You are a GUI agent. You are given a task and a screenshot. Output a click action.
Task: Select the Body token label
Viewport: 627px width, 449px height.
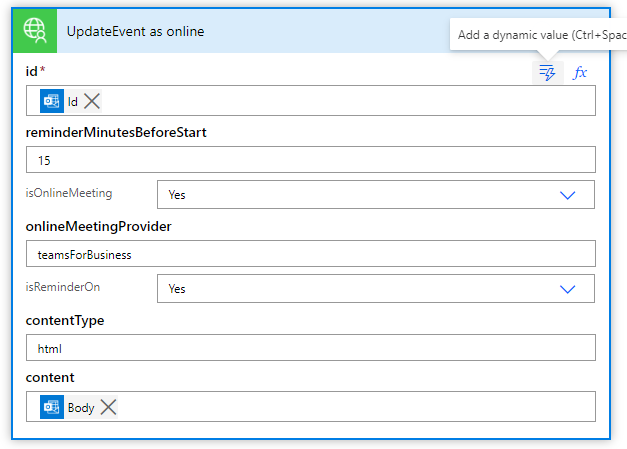click(x=81, y=408)
